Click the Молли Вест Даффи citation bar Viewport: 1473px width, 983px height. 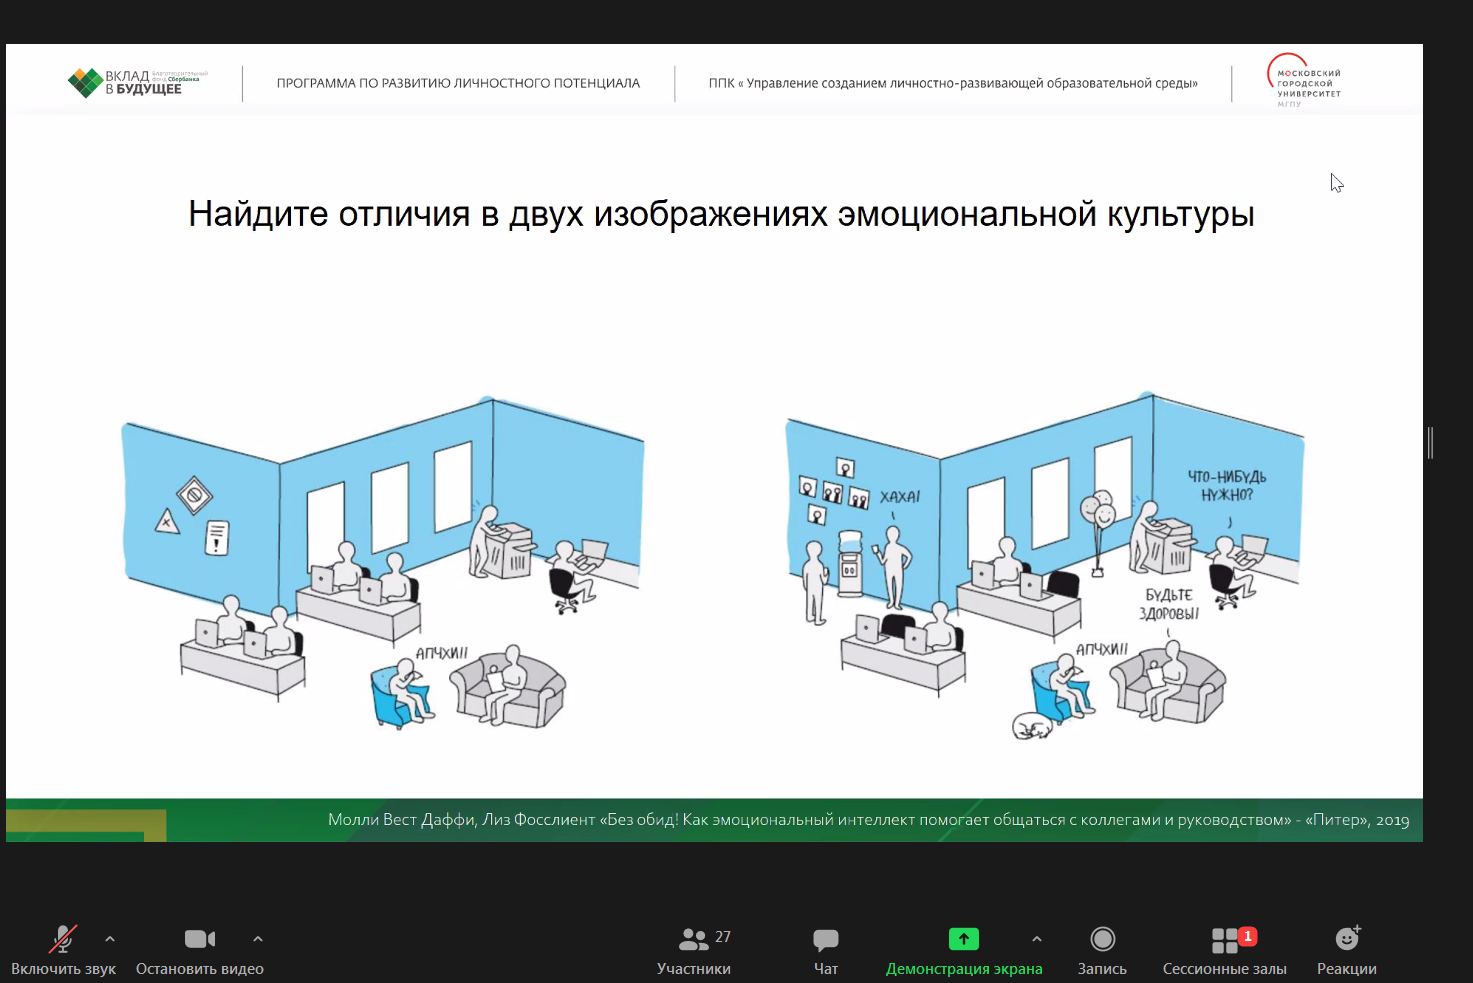point(868,820)
